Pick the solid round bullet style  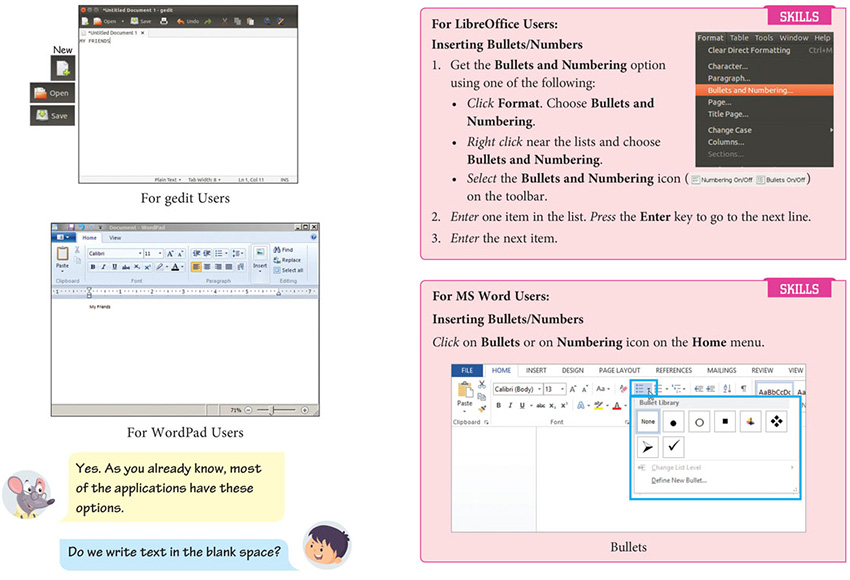(x=673, y=422)
